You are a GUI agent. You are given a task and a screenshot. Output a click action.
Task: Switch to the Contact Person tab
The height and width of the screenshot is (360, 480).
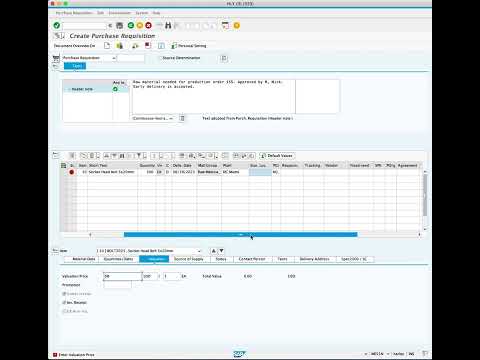tap(252, 259)
